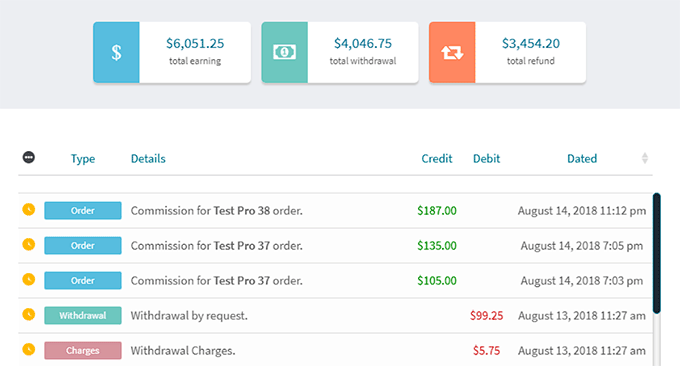Click the dollar sign total earning icon
The width and height of the screenshot is (680, 366).
click(116, 52)
